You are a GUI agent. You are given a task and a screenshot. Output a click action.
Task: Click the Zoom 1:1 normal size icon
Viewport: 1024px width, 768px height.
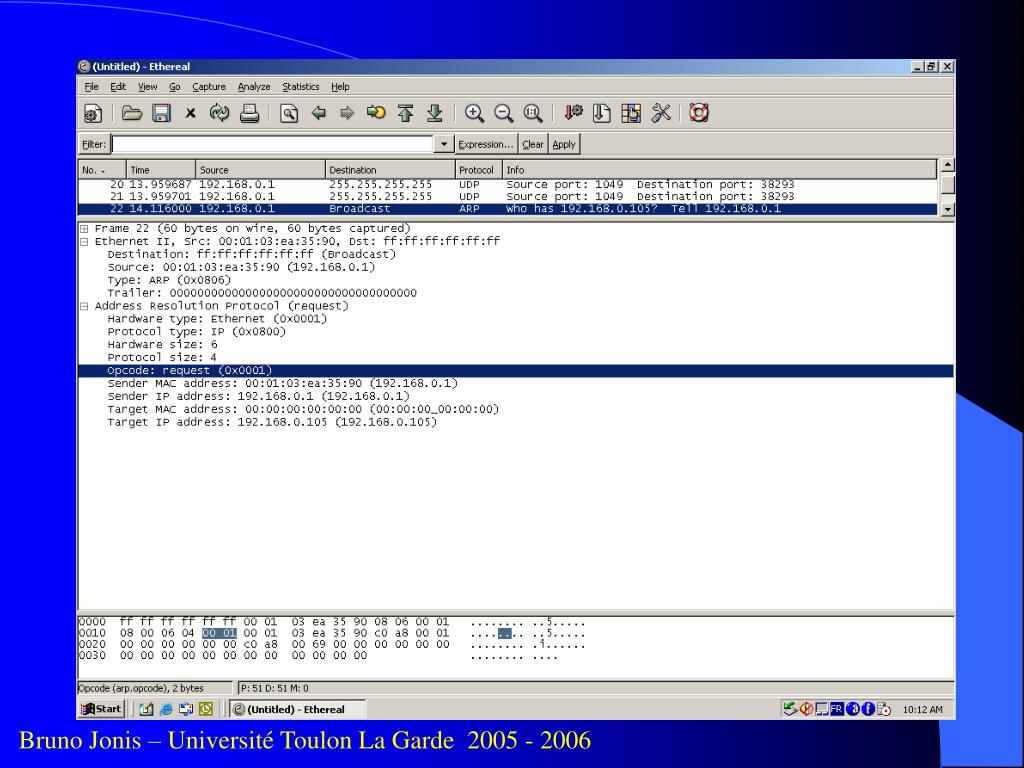coord(533,114)
